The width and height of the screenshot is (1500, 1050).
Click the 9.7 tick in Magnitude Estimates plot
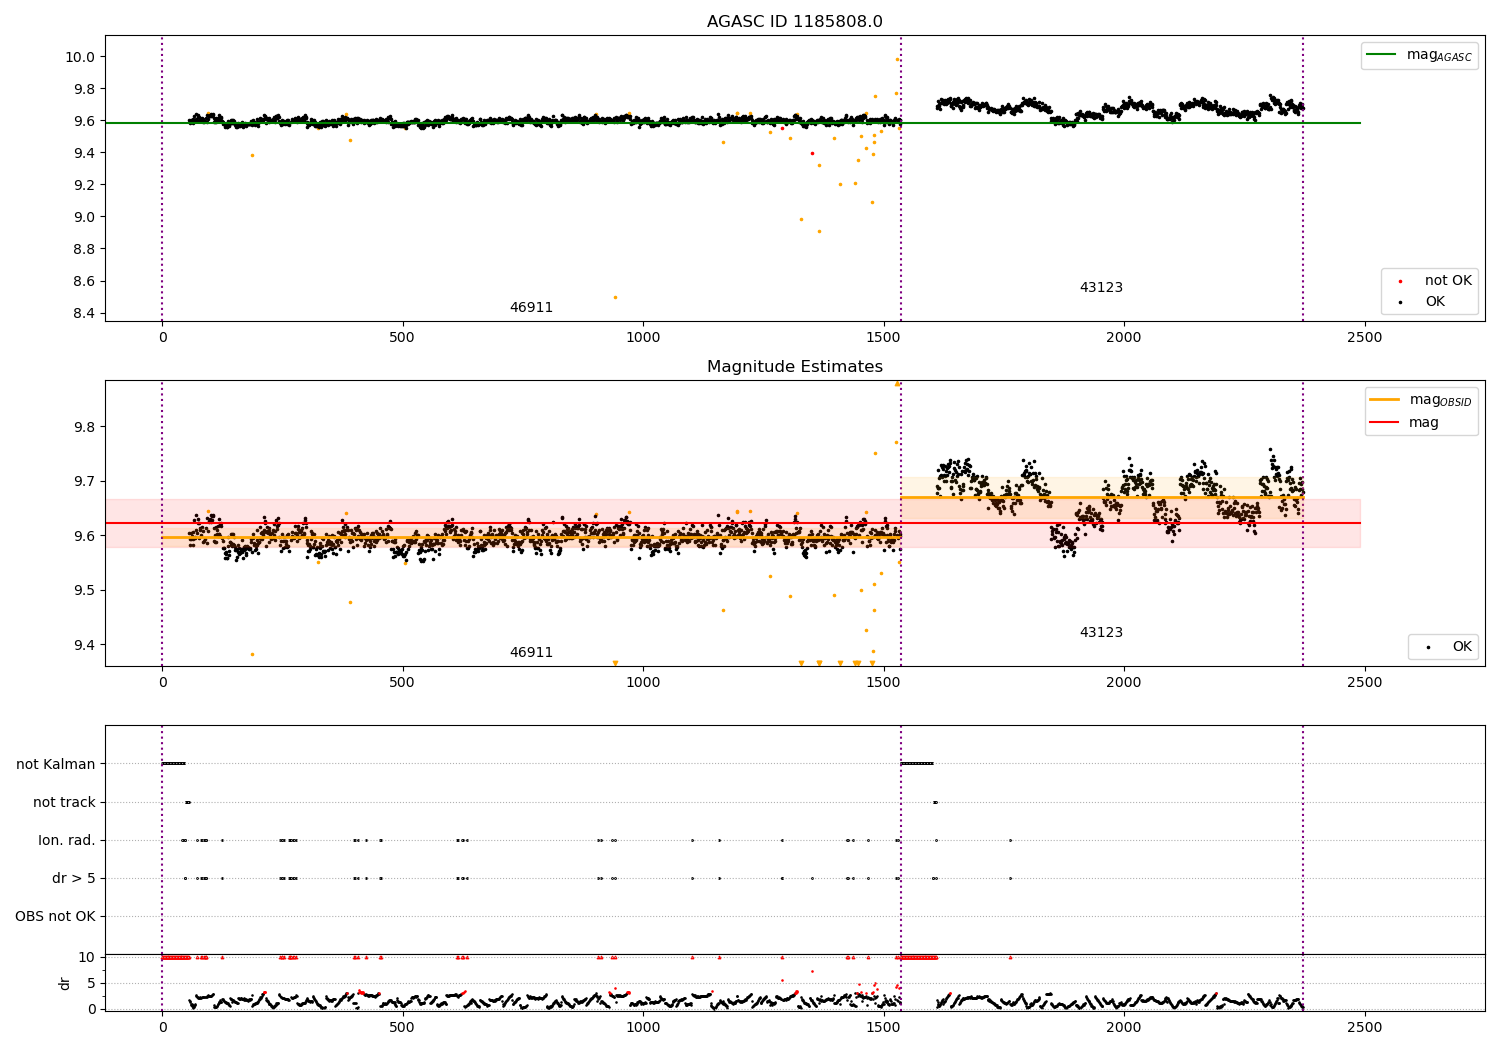(x=83, y=482)
